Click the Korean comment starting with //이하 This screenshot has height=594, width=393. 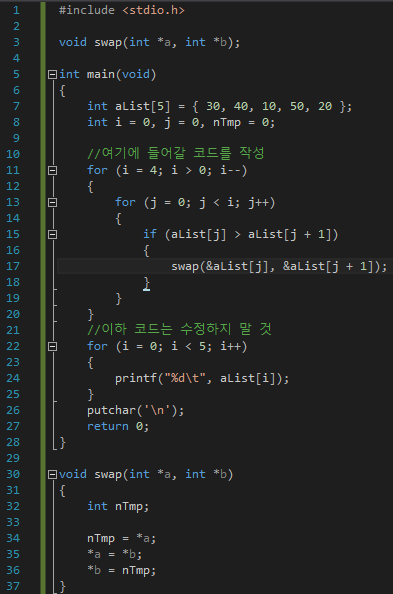click(179, 329)
